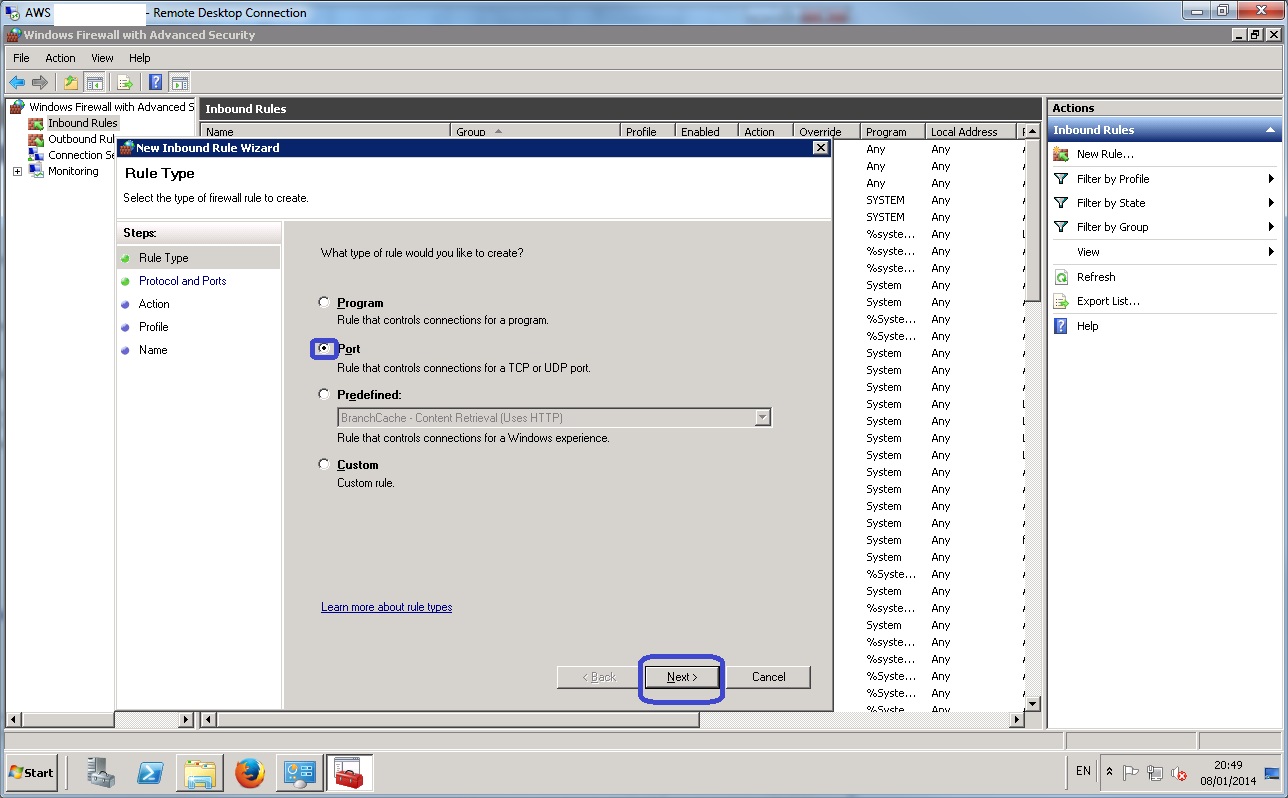This screenshot has width=1288, height=798.
Task: Click Cancel in the rule wizard
Action: tap(768, 677)
